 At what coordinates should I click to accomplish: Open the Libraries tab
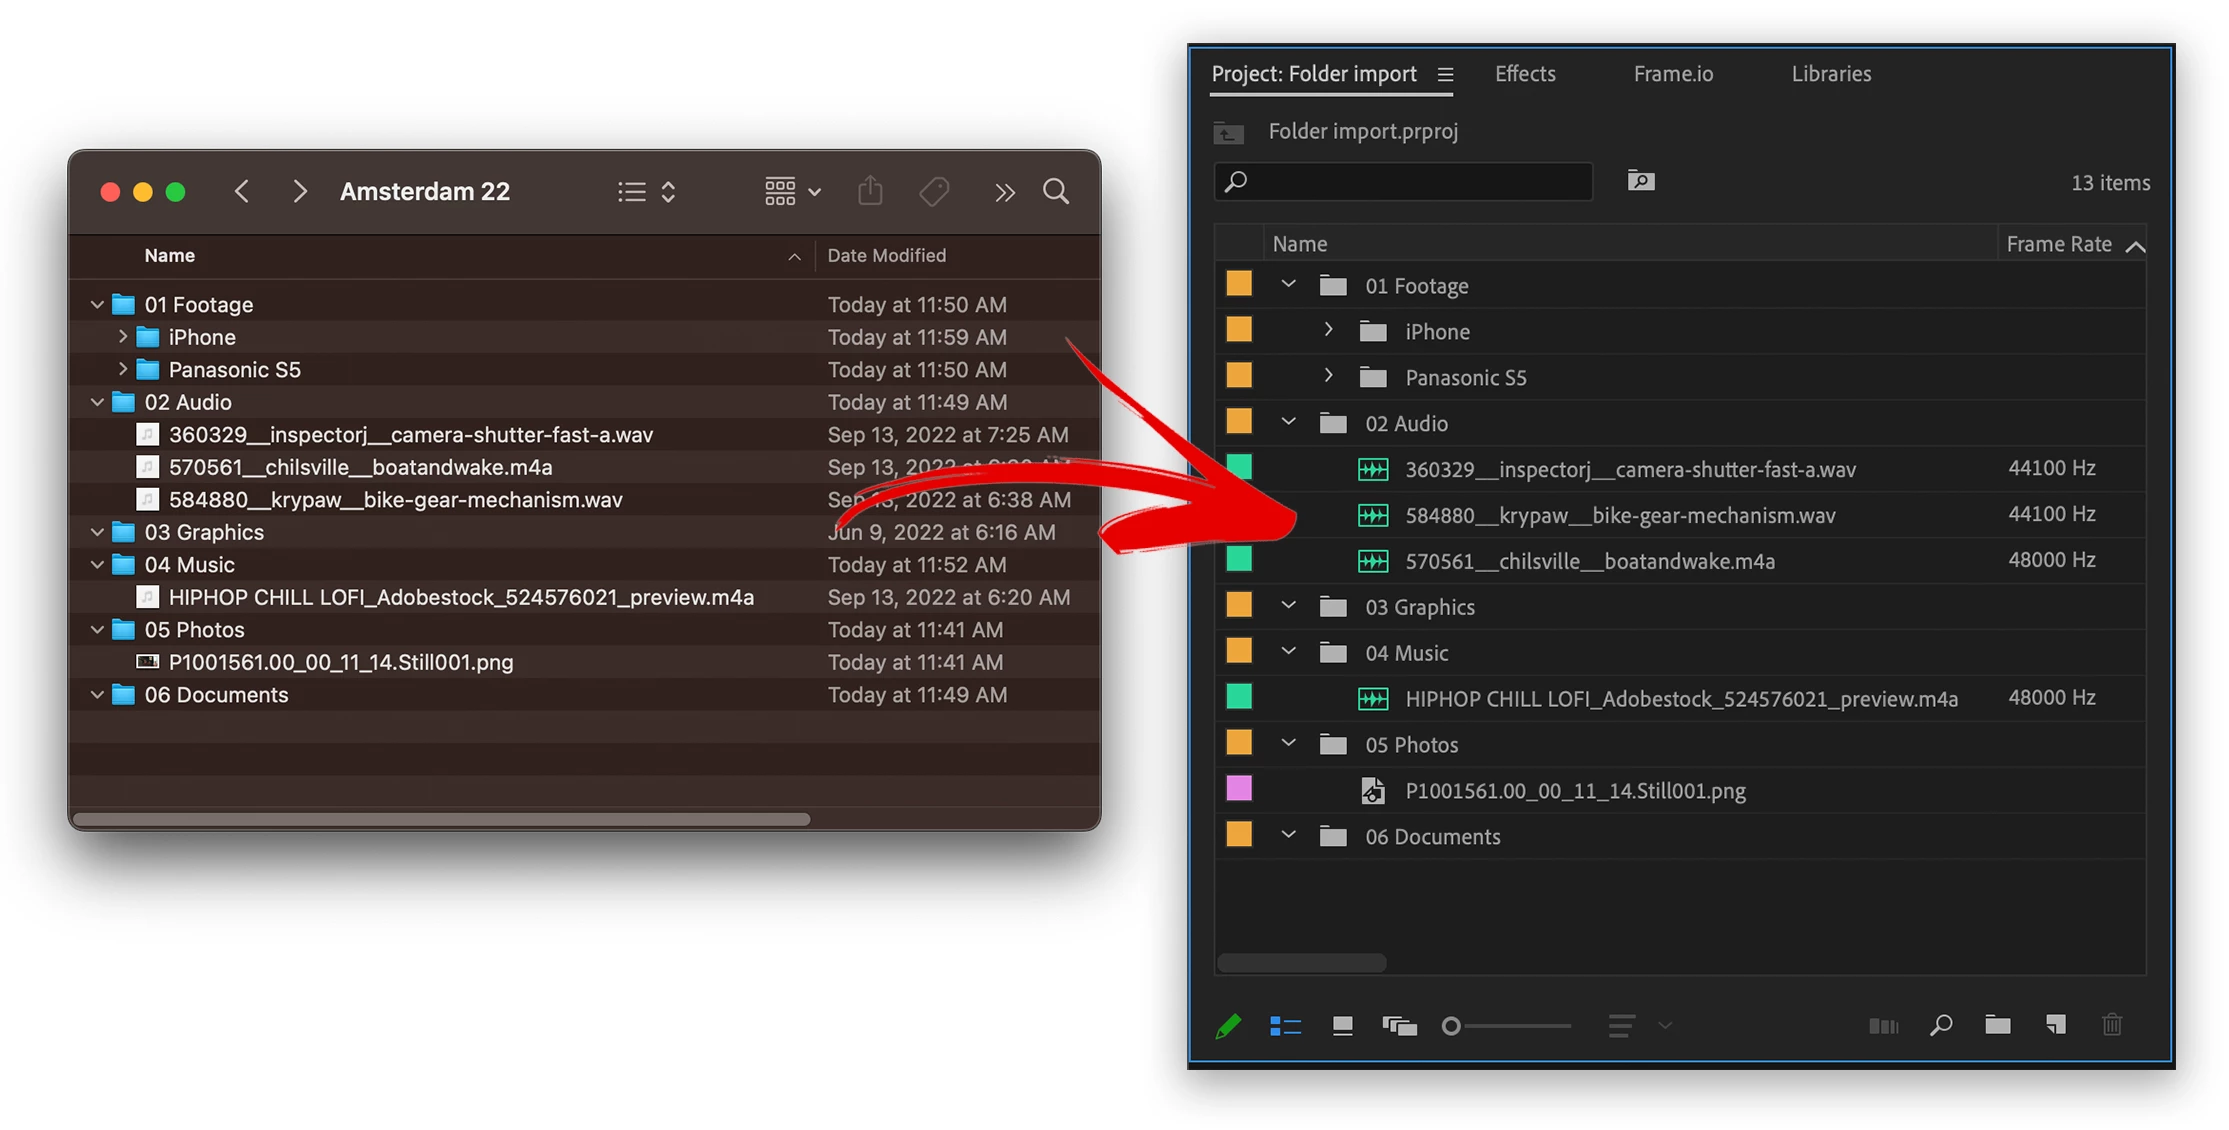pyautogui.click(x=1830, y=74)
